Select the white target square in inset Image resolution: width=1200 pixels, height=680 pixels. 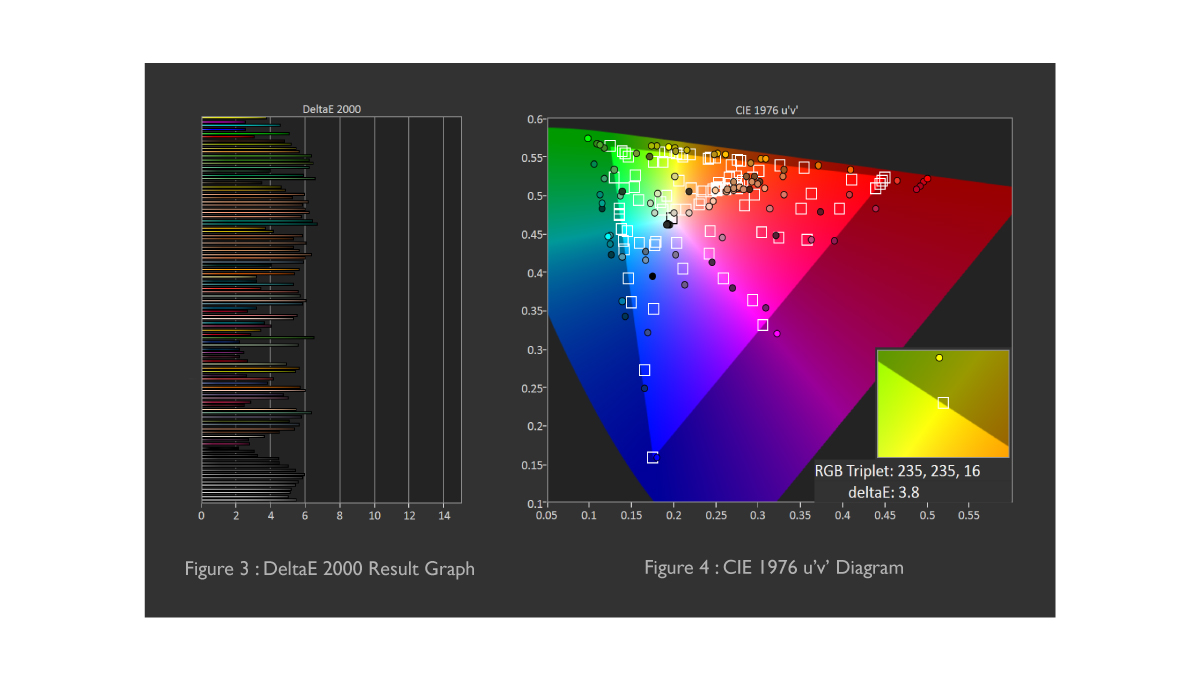click(x=943, y=403)
